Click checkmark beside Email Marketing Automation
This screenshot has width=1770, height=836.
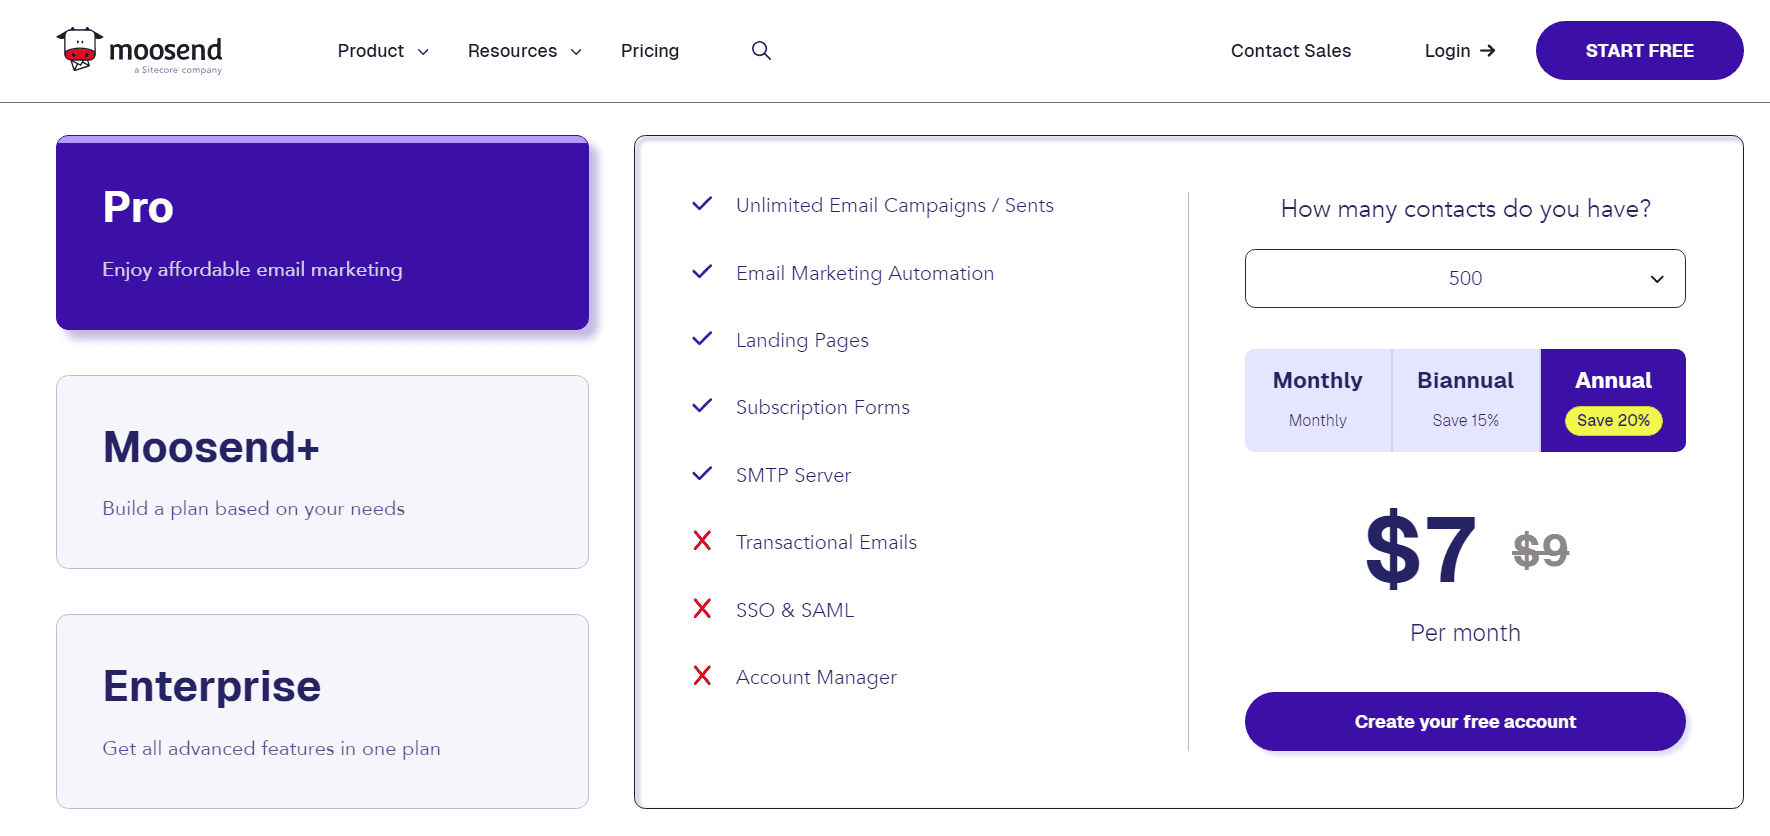click(x=702, y=272)
